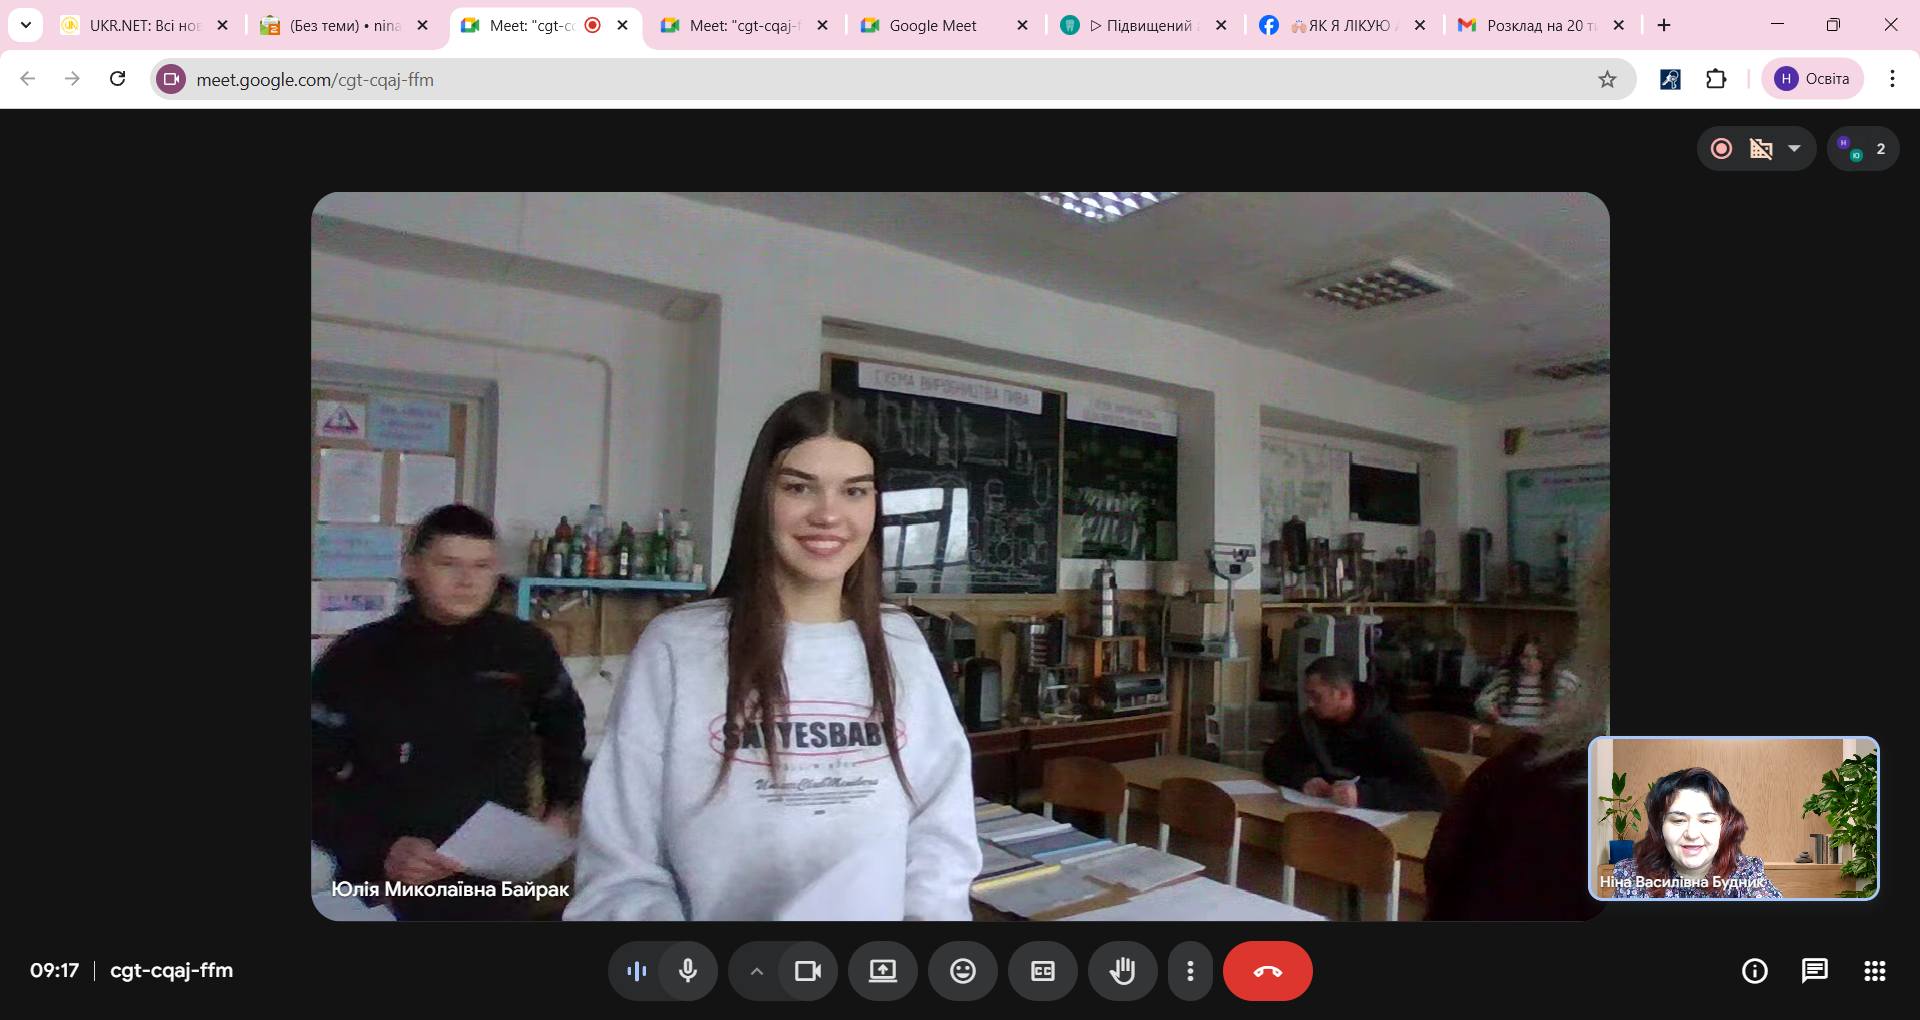Raise hand in the meeting
Screen dimensions: 1920x1020
pos(1122,971)
